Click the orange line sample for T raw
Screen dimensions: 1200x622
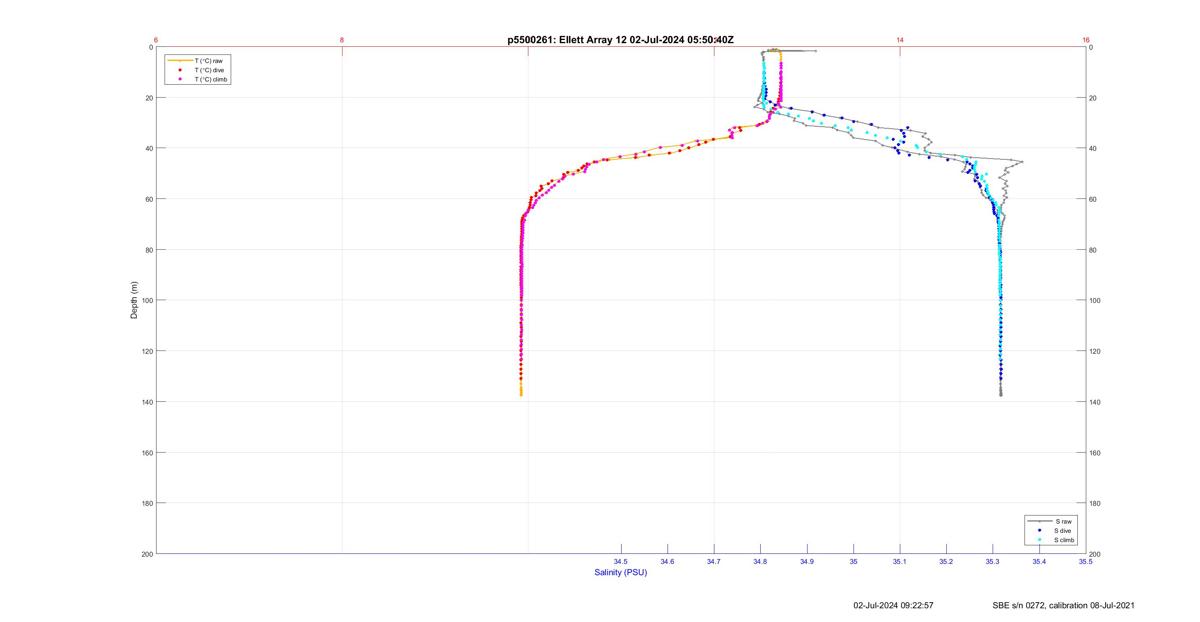tap(180, 61)
